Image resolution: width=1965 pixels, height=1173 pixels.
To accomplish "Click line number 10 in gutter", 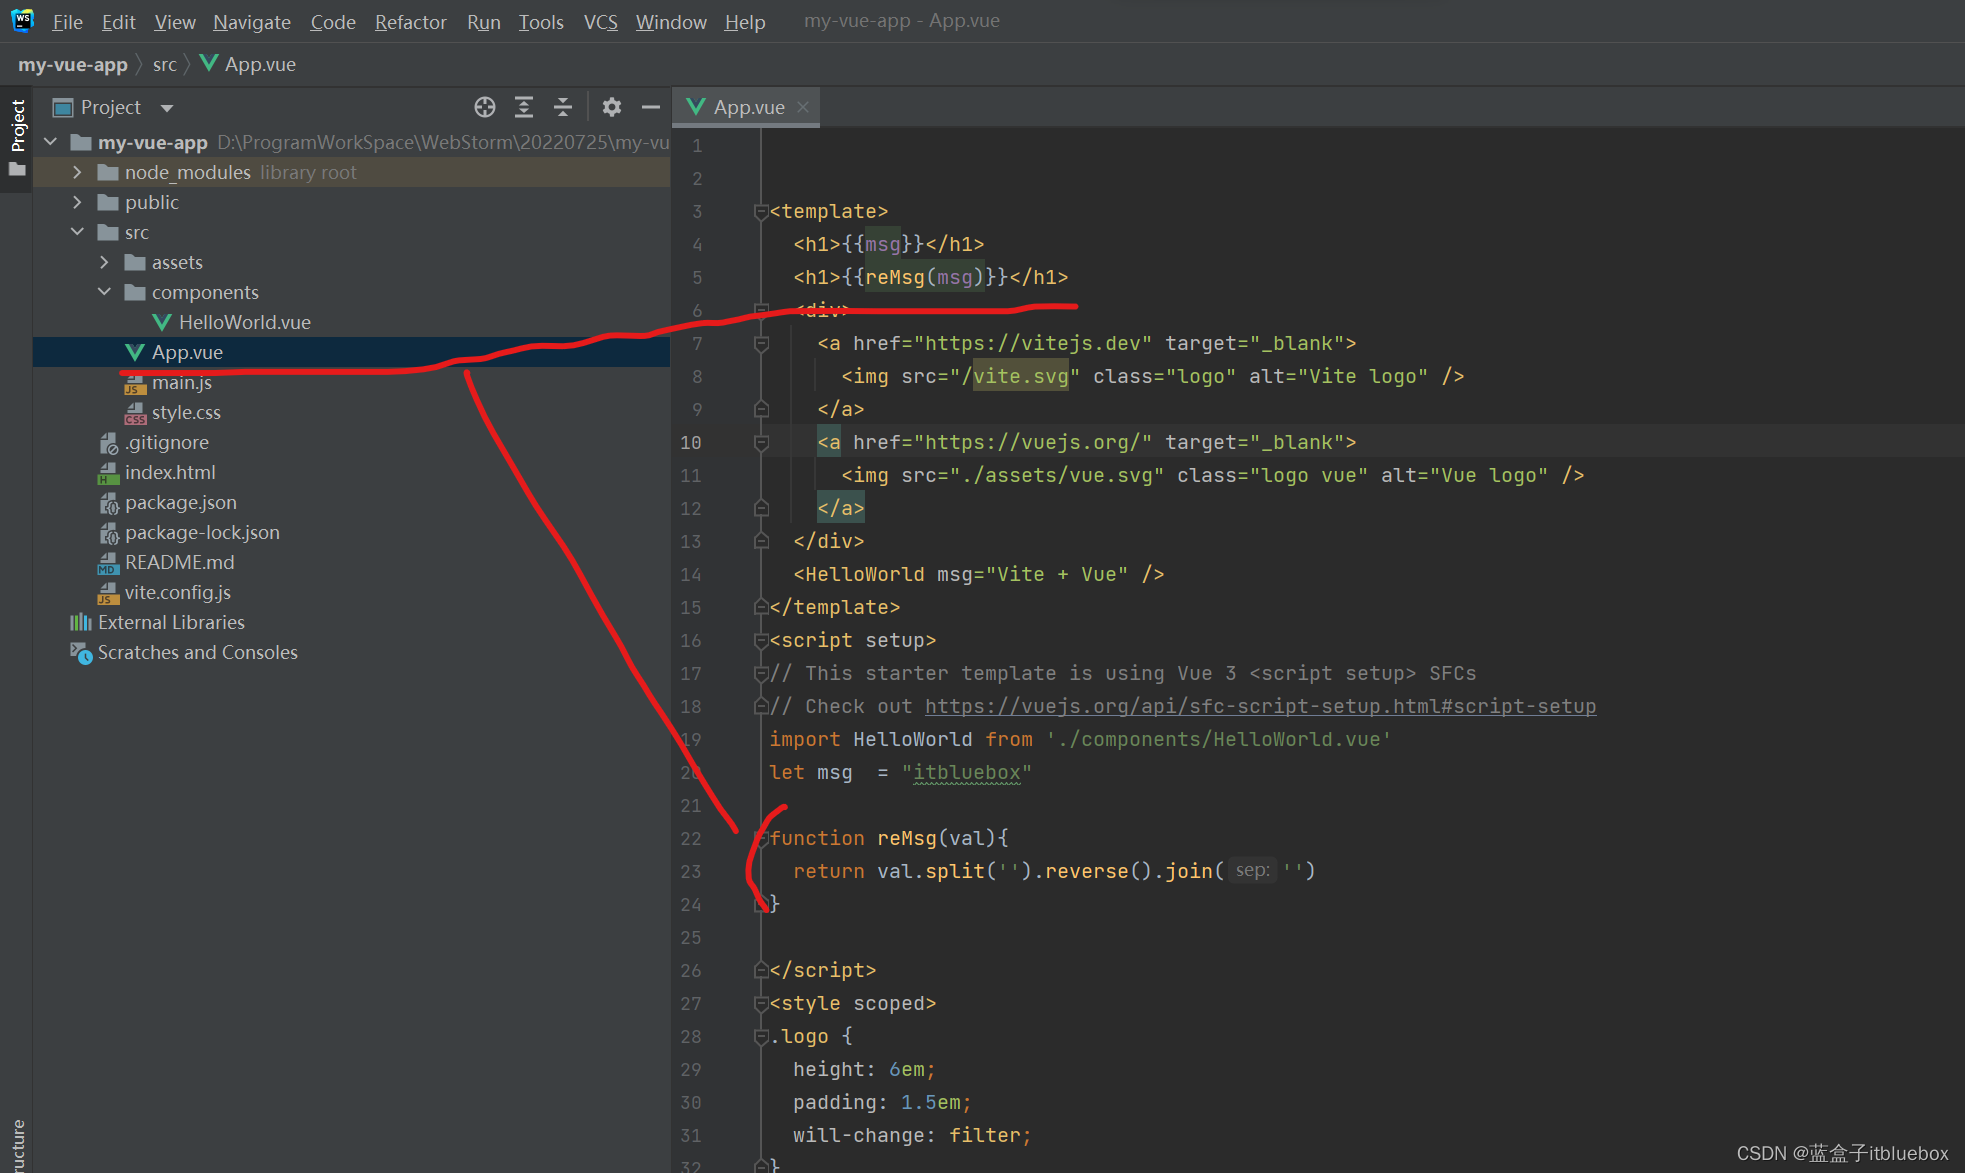I will pos(691,442).
